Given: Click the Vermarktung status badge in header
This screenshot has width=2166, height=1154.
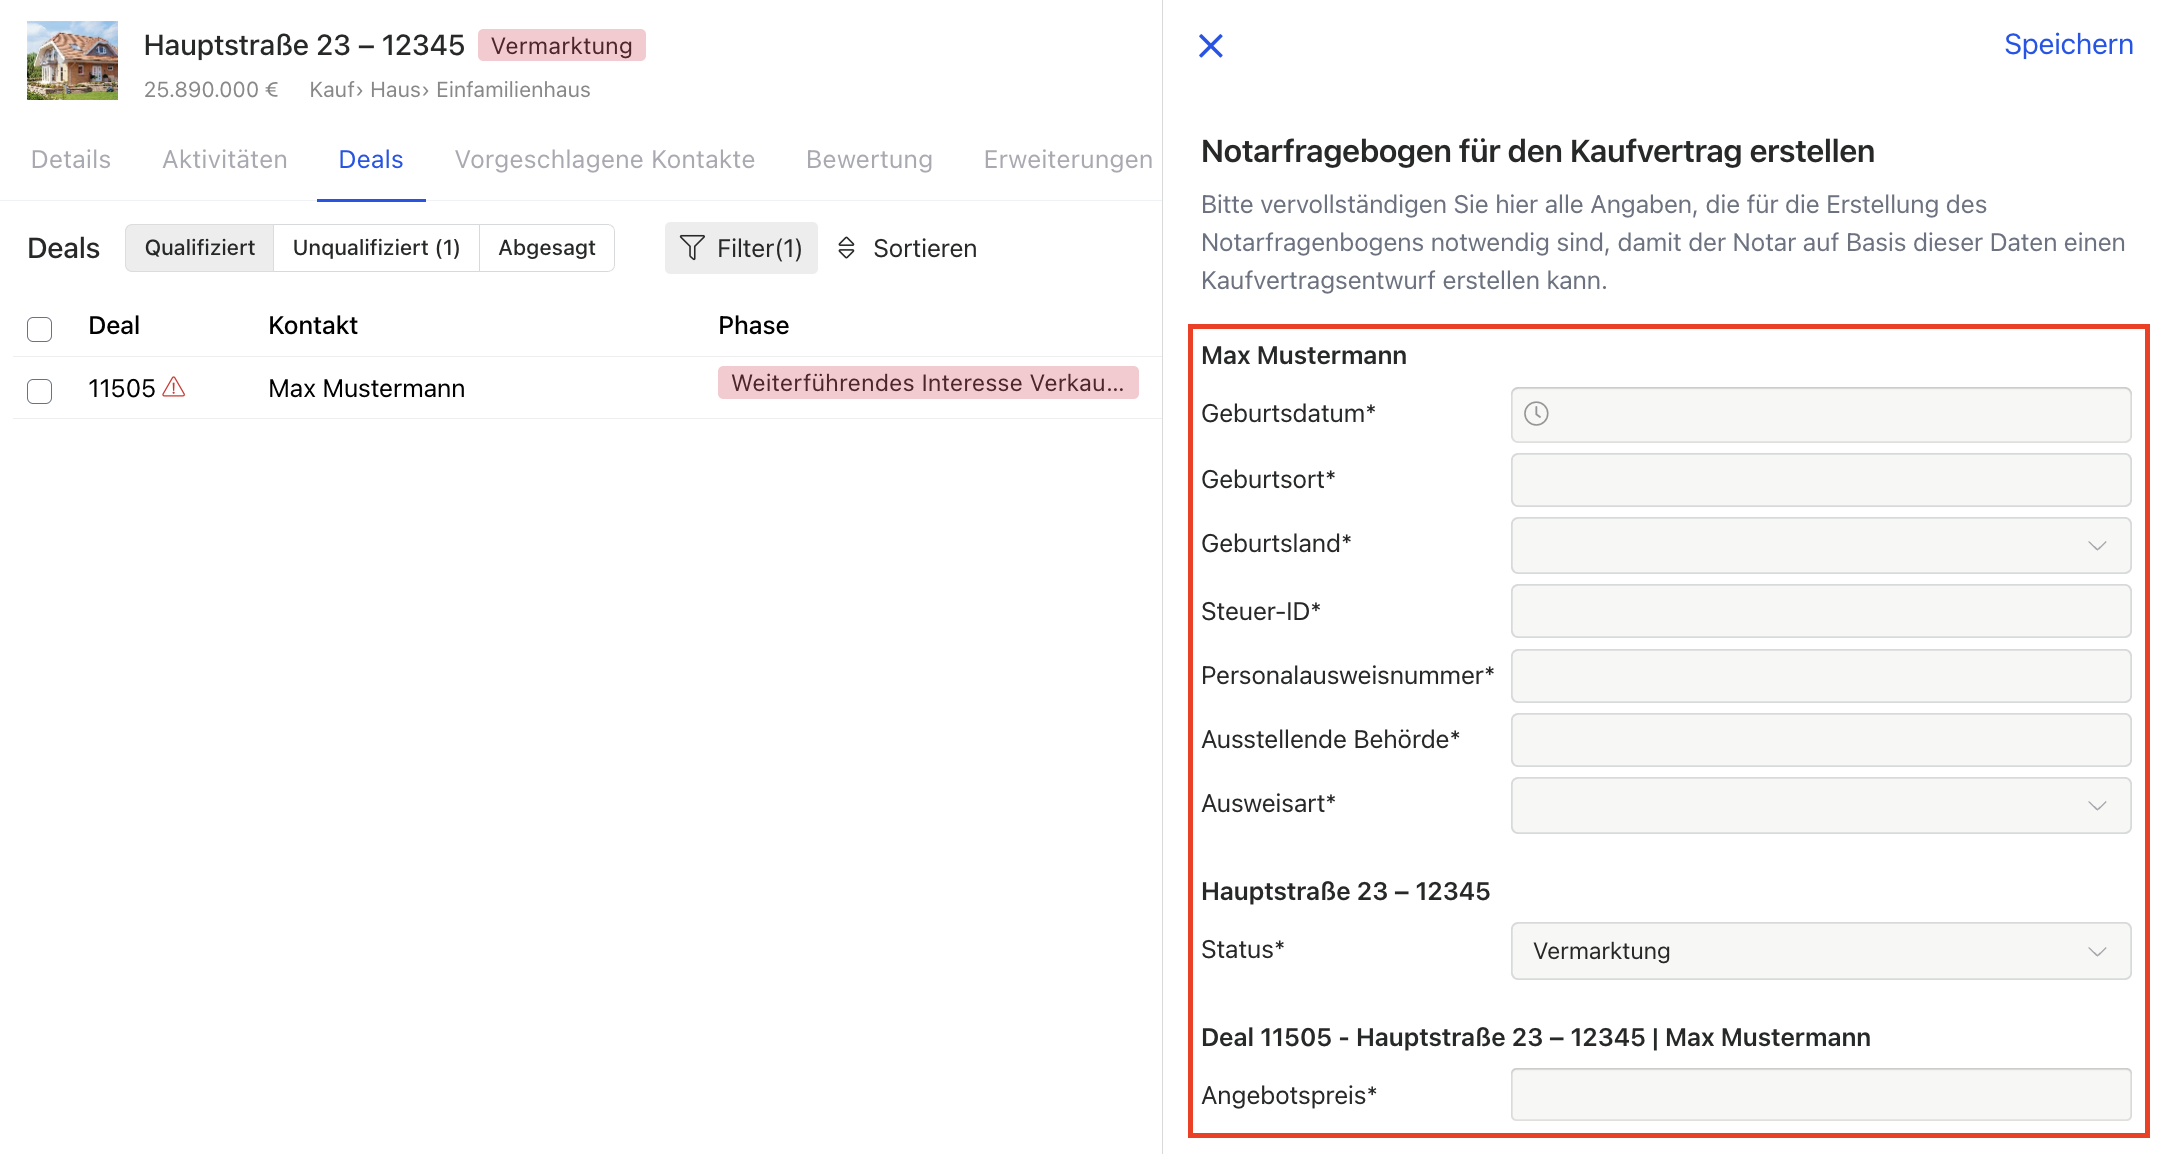Looking at the screenshot, I should tap(561, 46).
